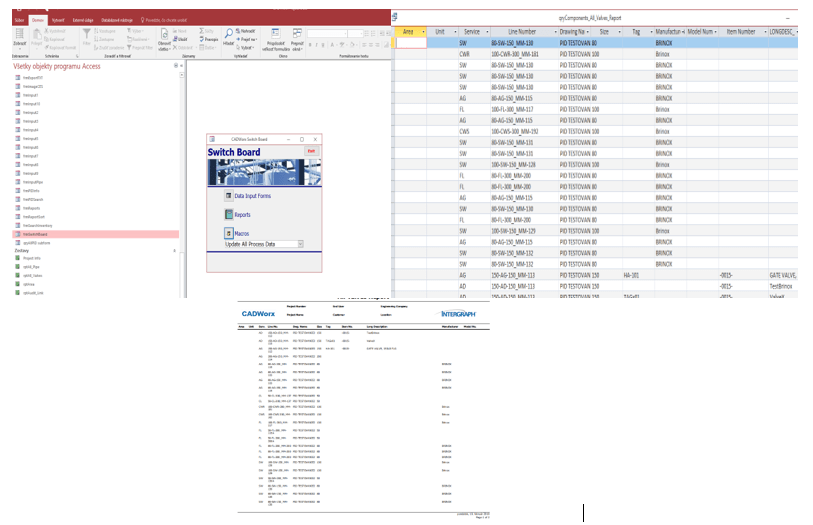Image resolution: width=813 pixels, height=525 pixels.
Task: Expand the Unit column filter arrow
Action: tap(454, 32)
